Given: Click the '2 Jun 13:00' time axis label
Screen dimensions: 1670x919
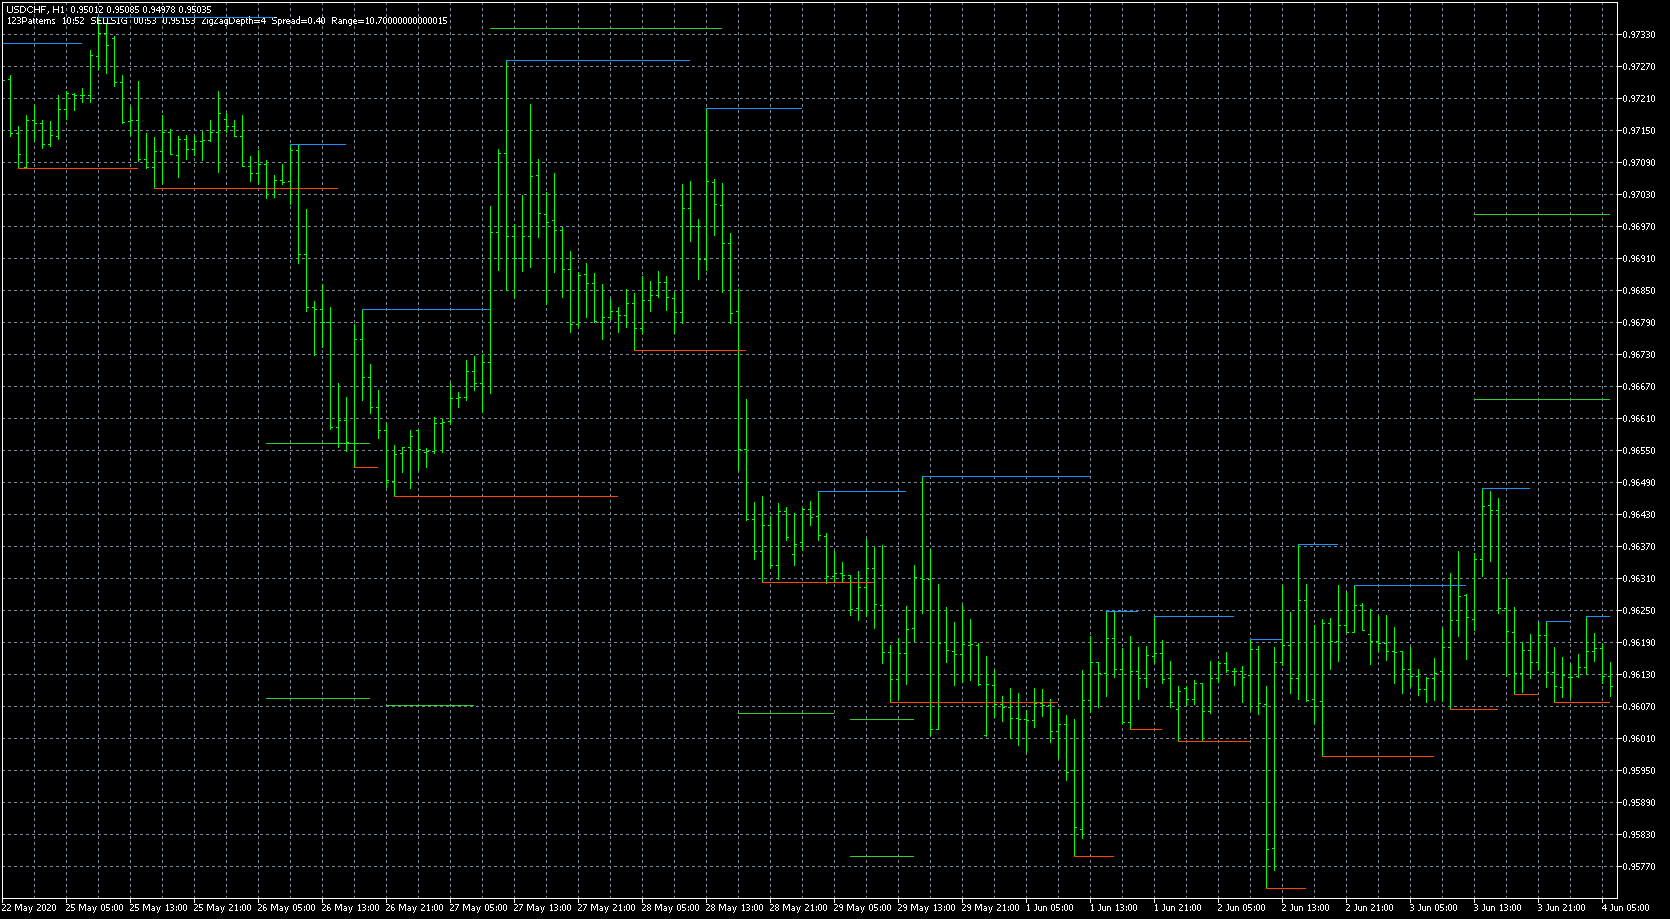Looking at the screenshot, I should pos(1308,908).
